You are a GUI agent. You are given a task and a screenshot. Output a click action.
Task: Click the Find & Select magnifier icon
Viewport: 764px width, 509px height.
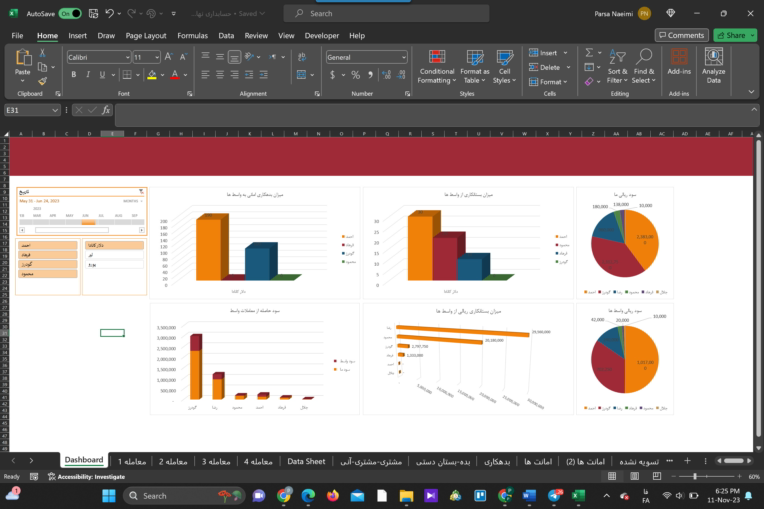[x=643, y=58]
